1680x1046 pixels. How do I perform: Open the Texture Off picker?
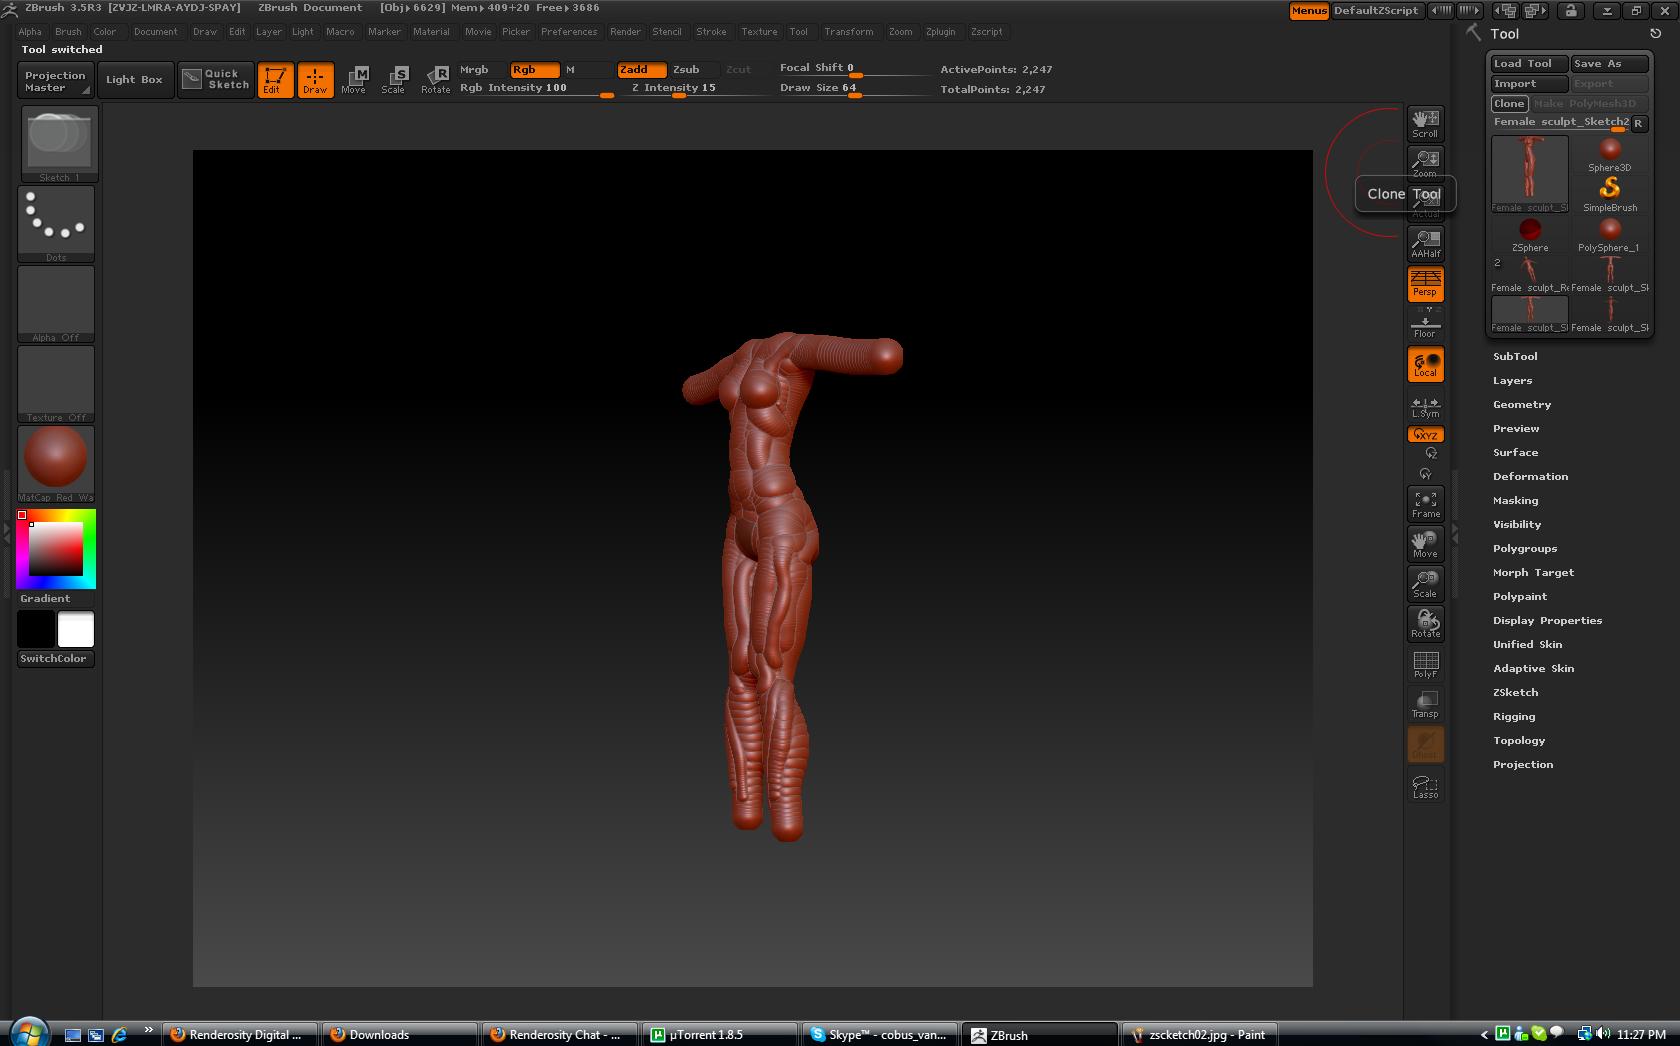pos(56,384)
